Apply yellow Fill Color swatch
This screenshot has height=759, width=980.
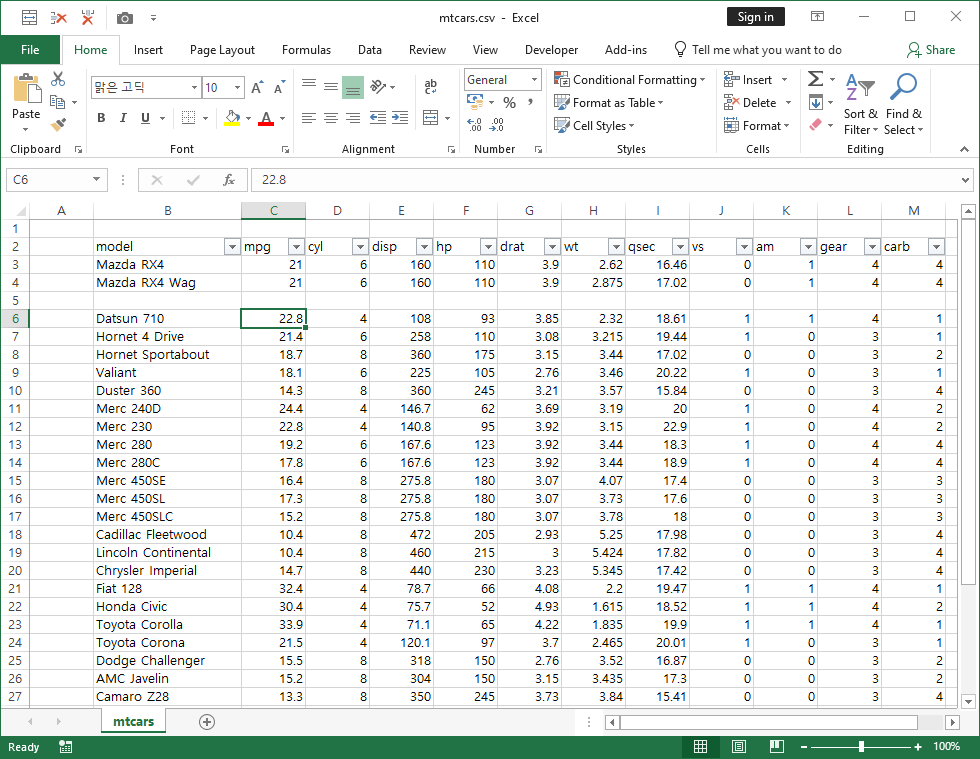coord(232,118)
